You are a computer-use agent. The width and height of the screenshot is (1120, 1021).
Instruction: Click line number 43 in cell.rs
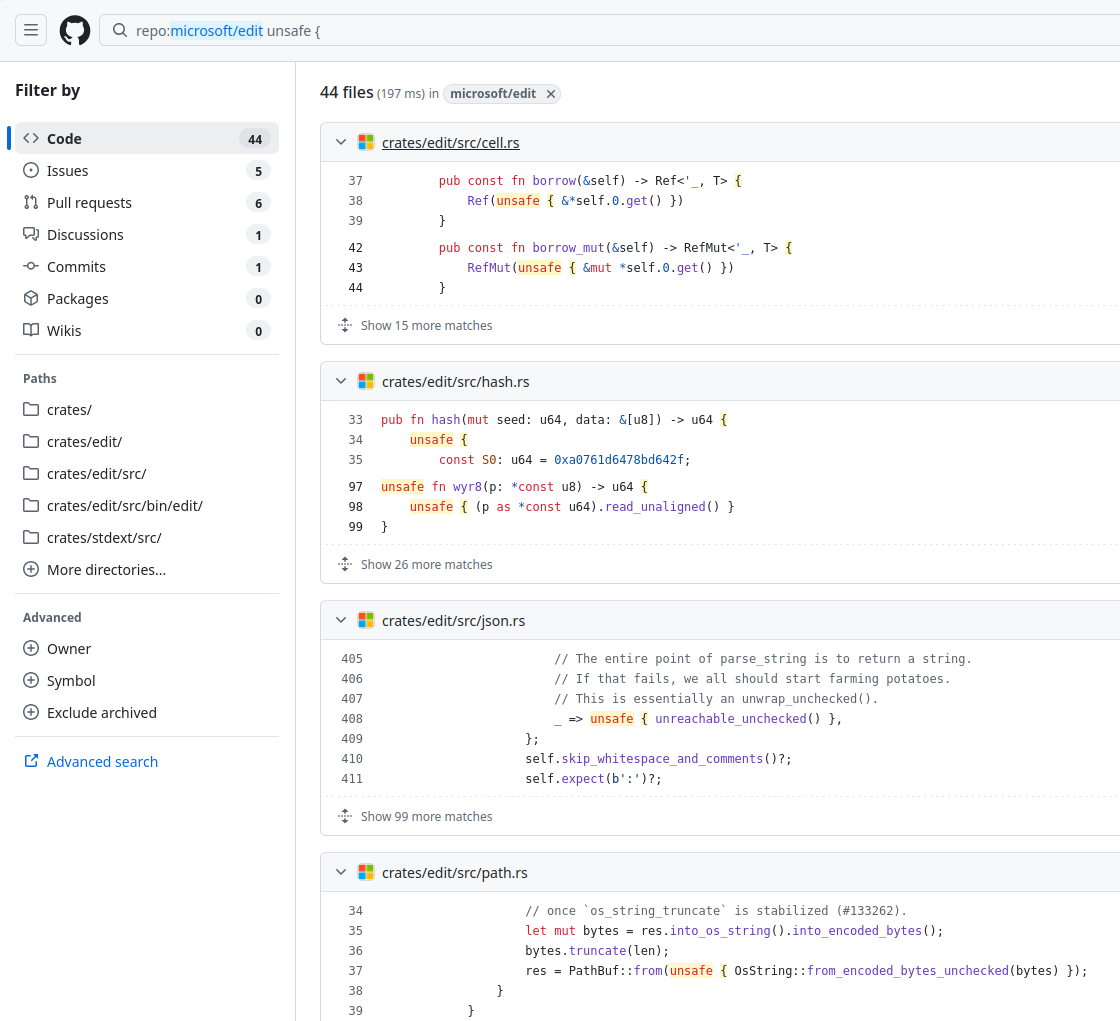[356, 268]
